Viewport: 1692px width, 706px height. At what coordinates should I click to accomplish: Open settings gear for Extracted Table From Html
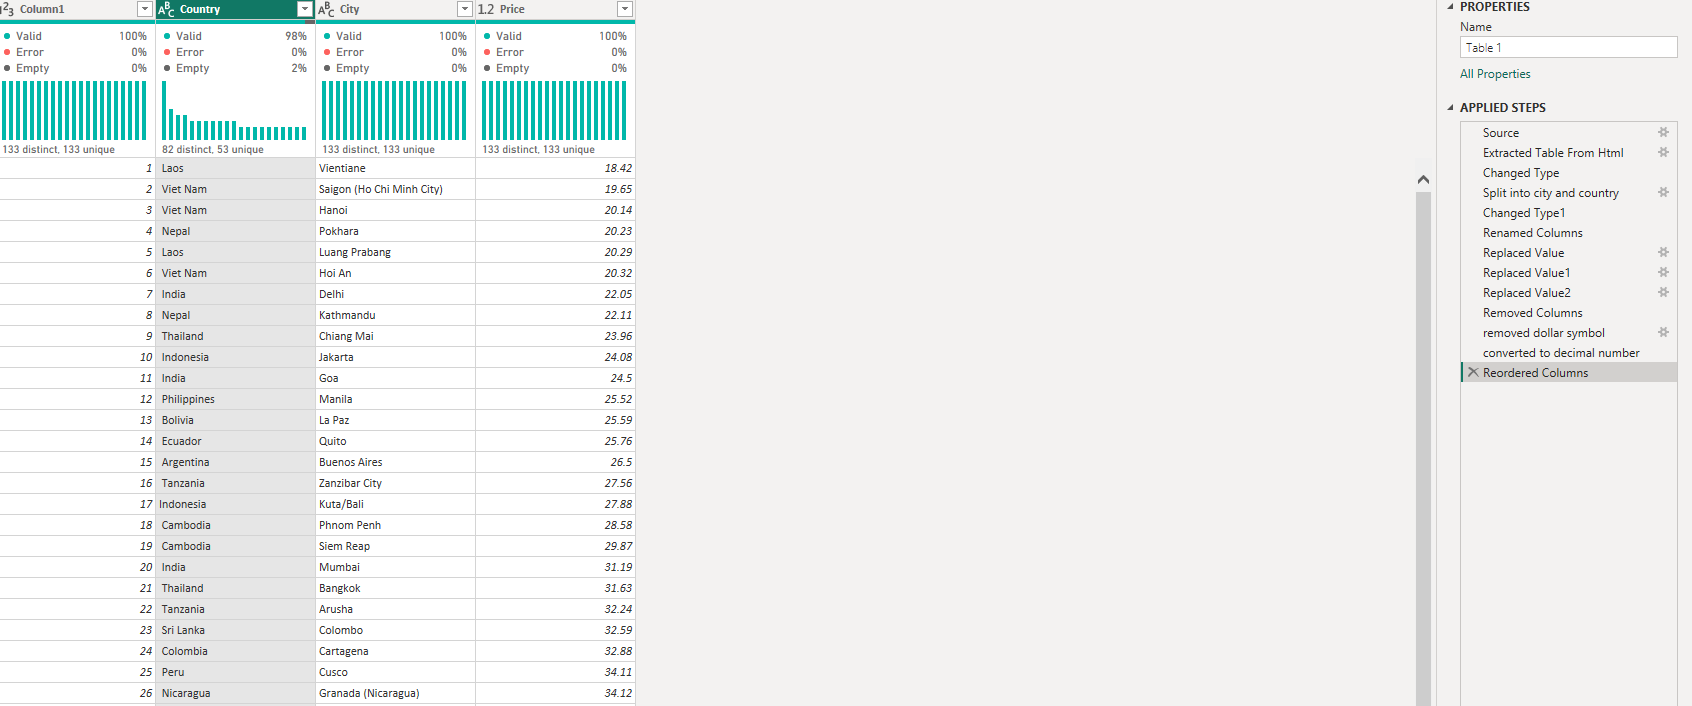click(x=1664, y=152)
